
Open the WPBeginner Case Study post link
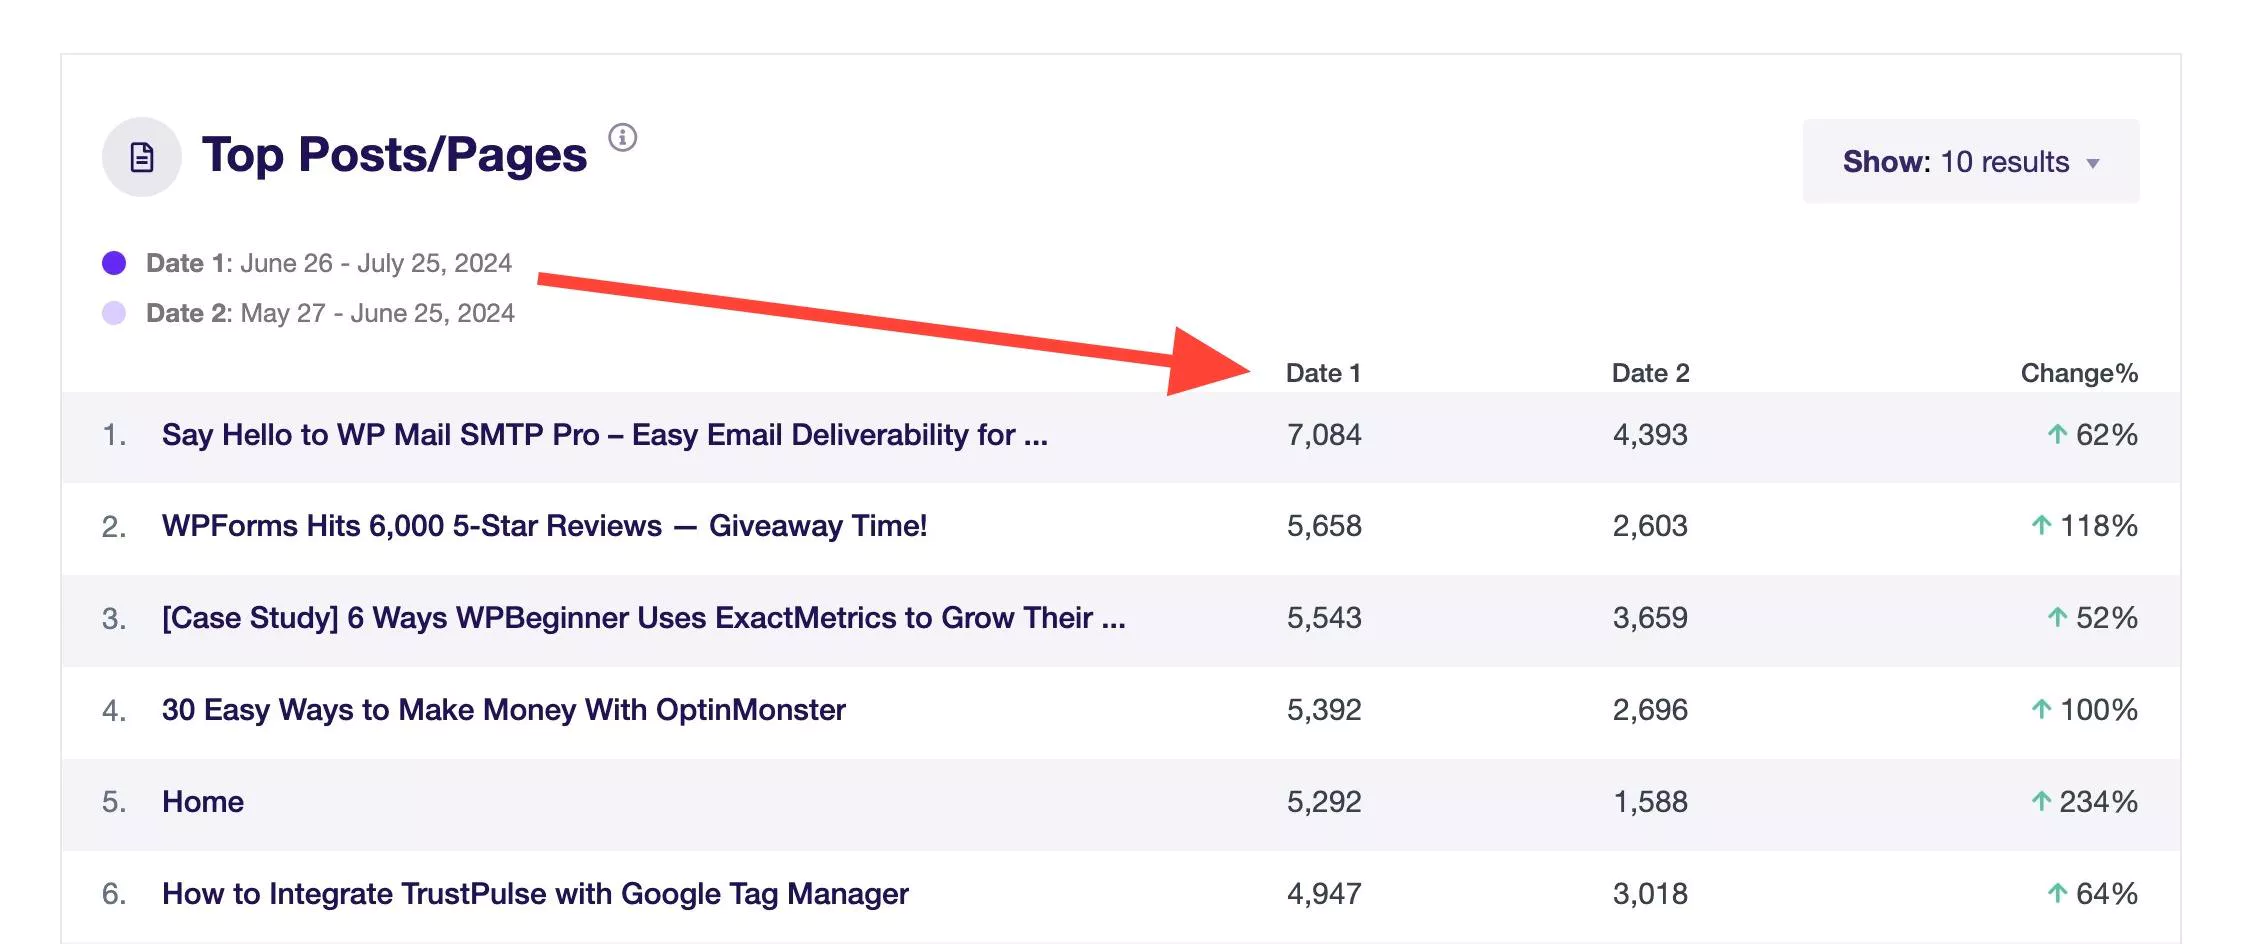[644, 618]
